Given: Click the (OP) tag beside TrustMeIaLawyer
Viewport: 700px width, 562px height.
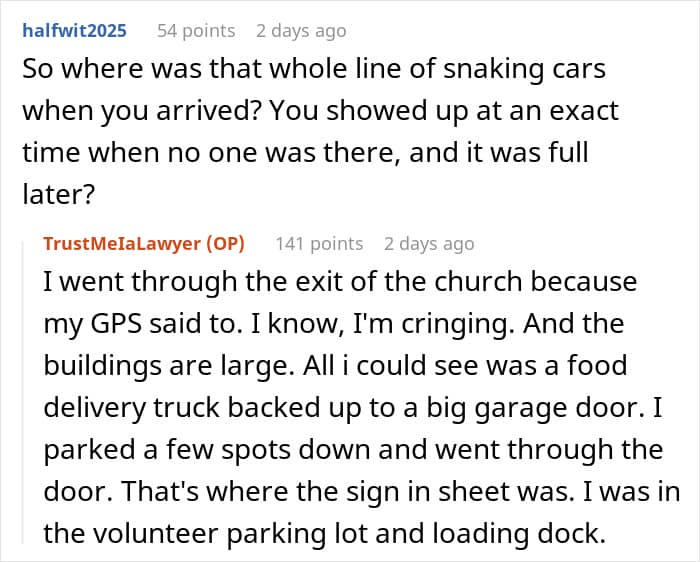Looking at the screenshot, I should point(225,244).
